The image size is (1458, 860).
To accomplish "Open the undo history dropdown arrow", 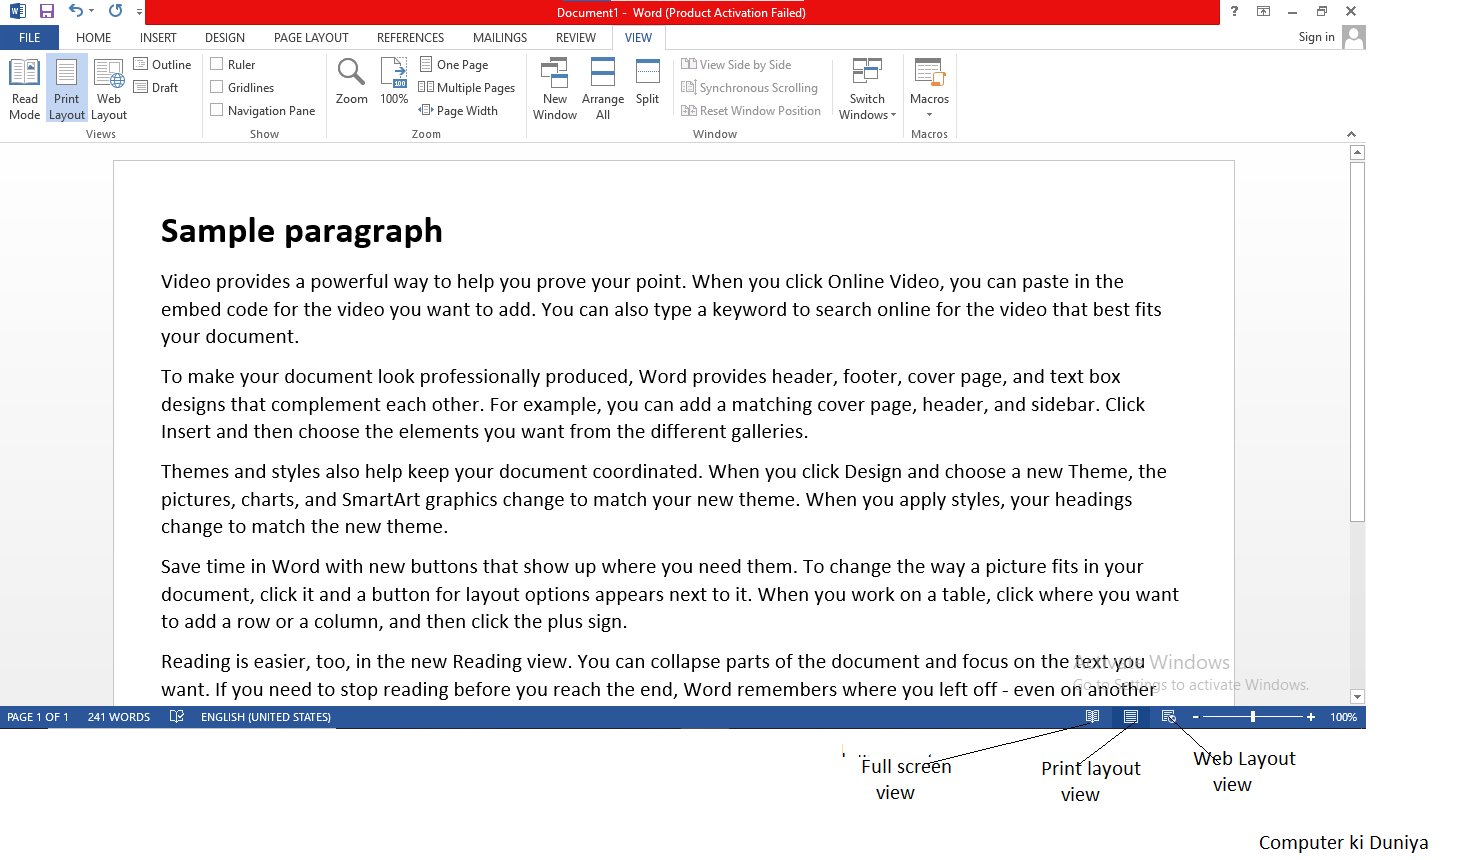I will 91,11.
